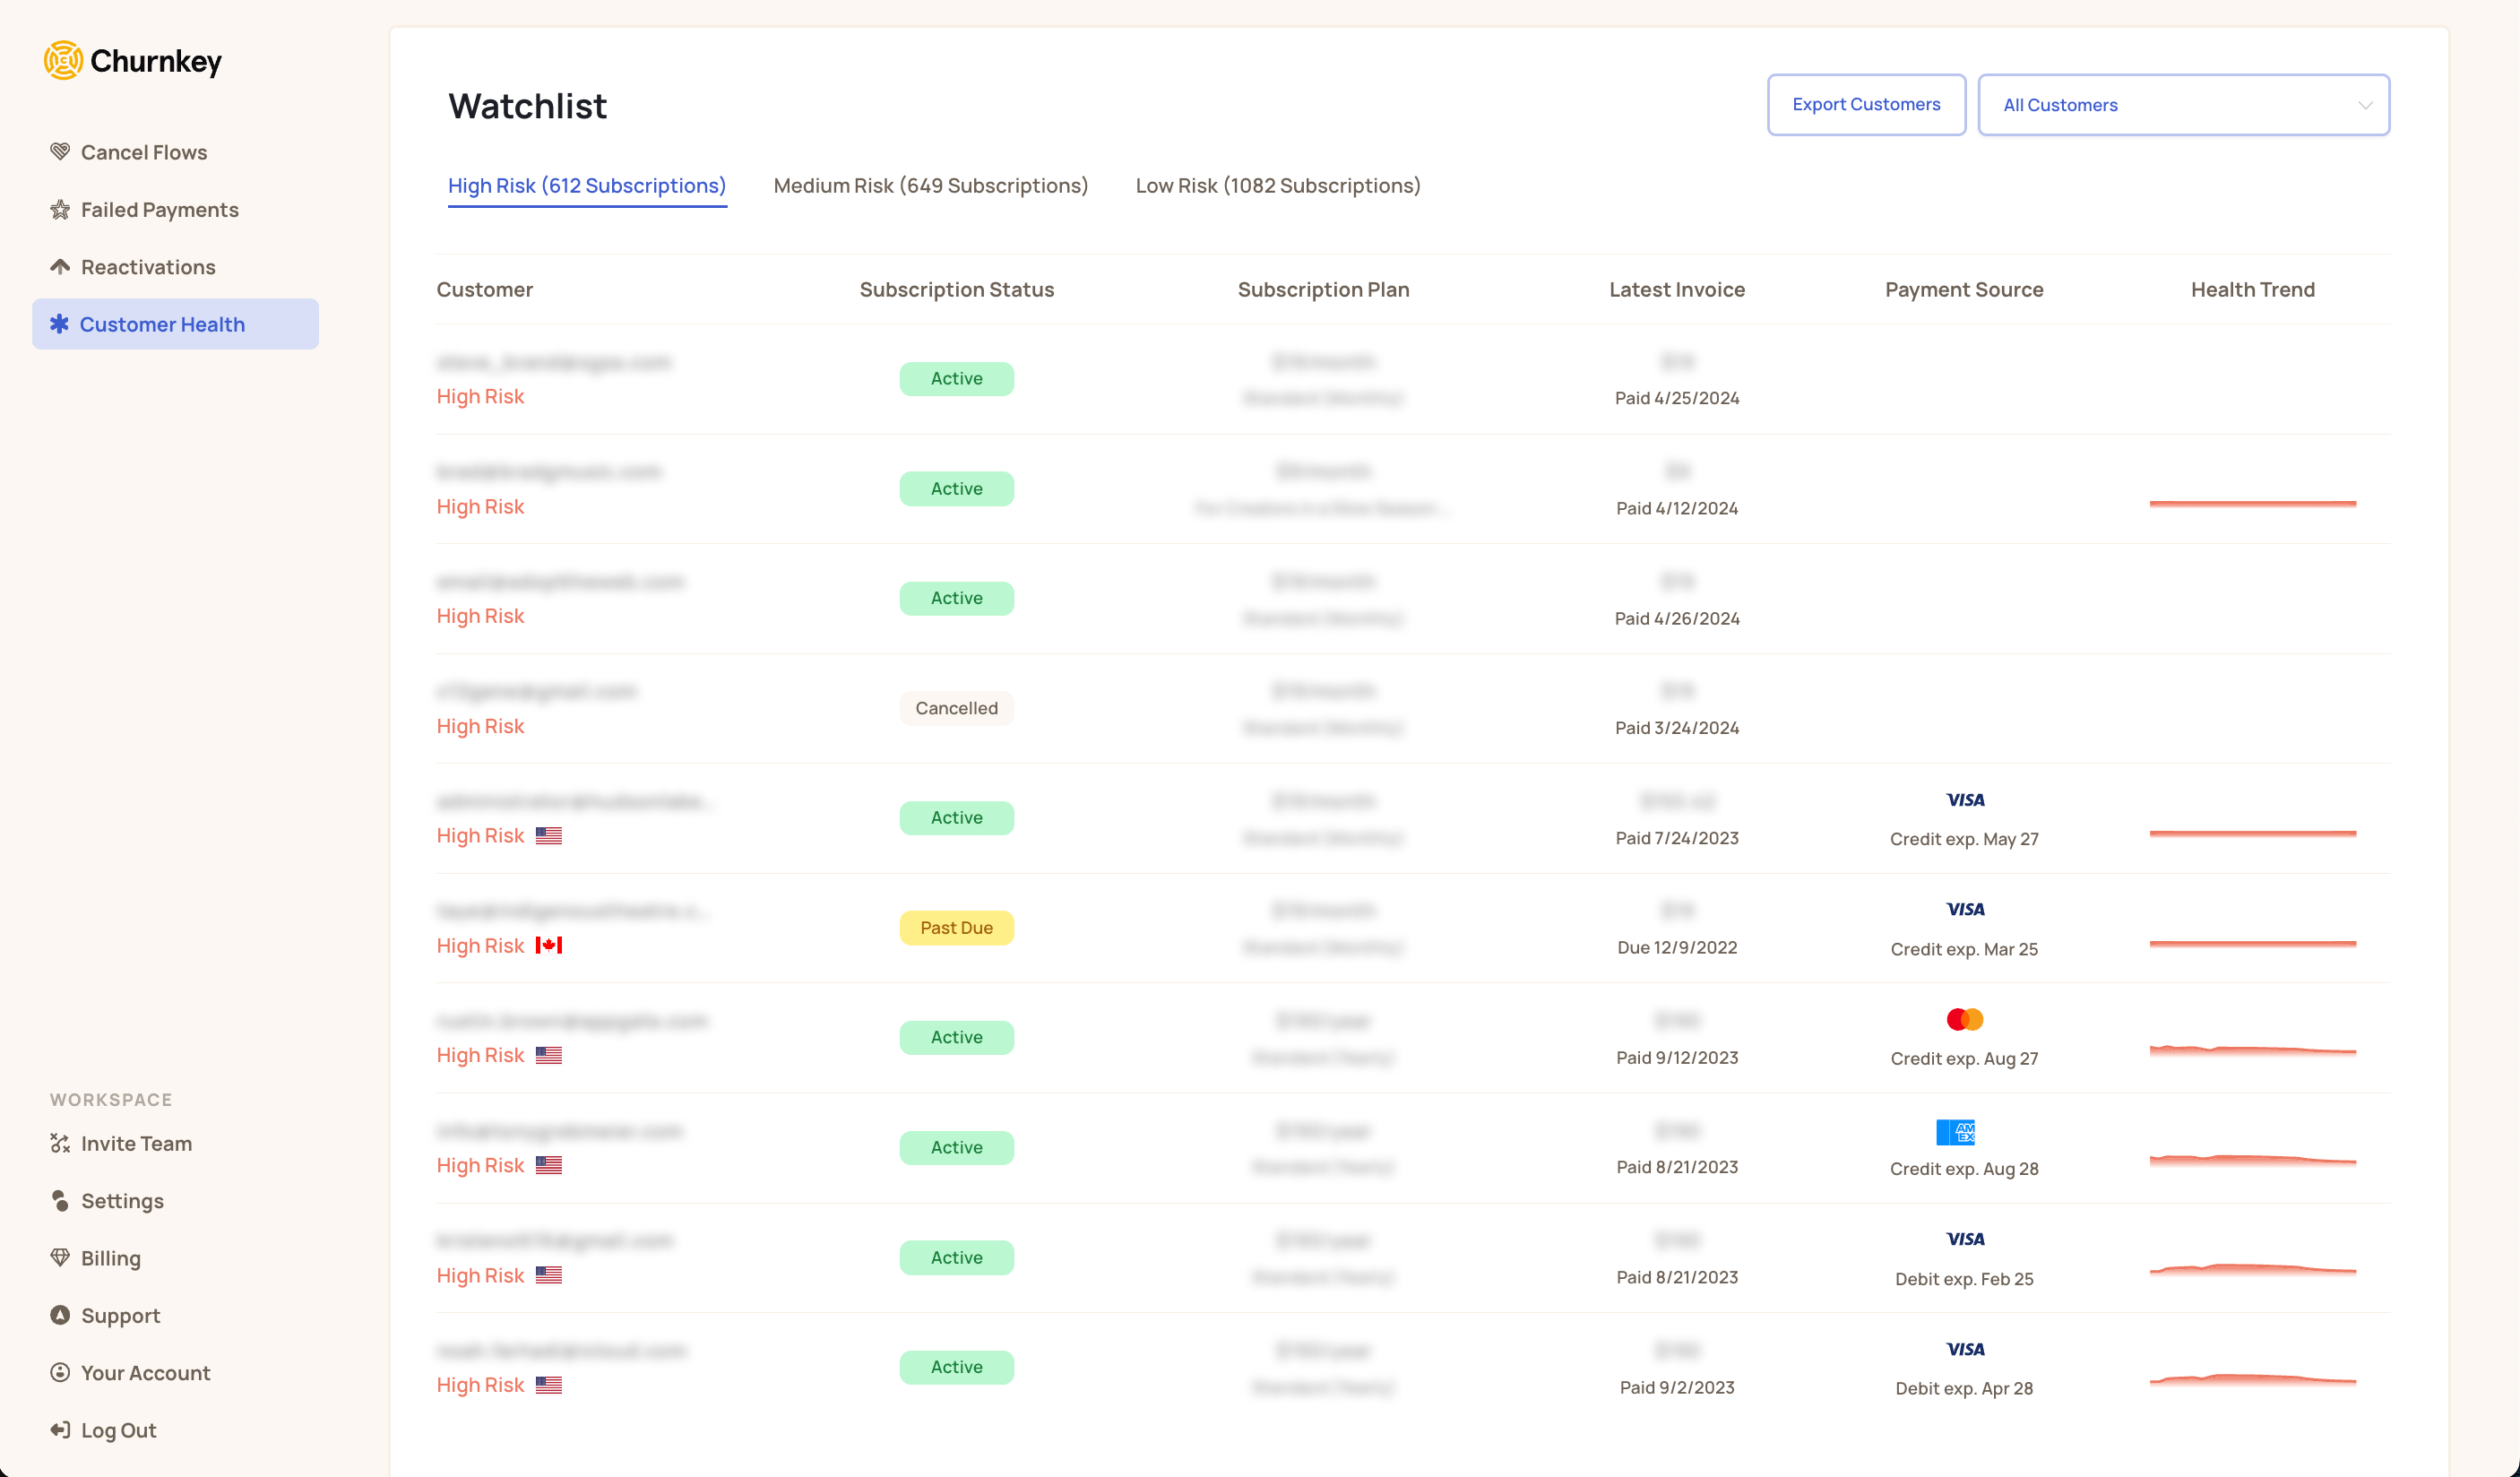Toggle the Active status badge on first customer
This screenshot has width=2520, height=1477.
point(956,378)
